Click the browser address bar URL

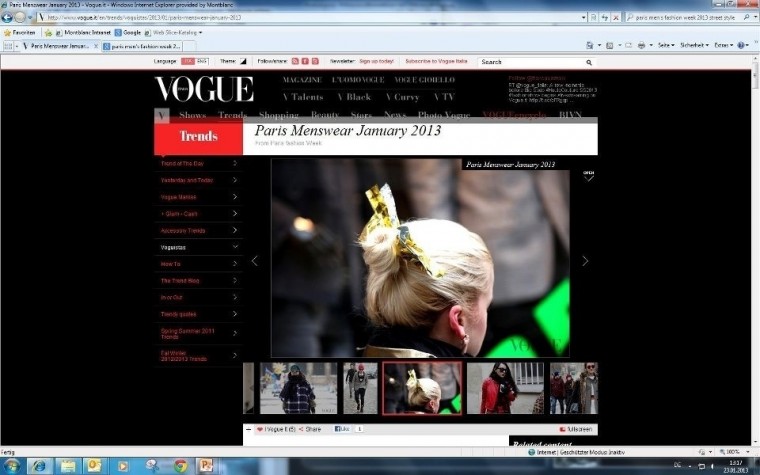click(x=144, y=17)
